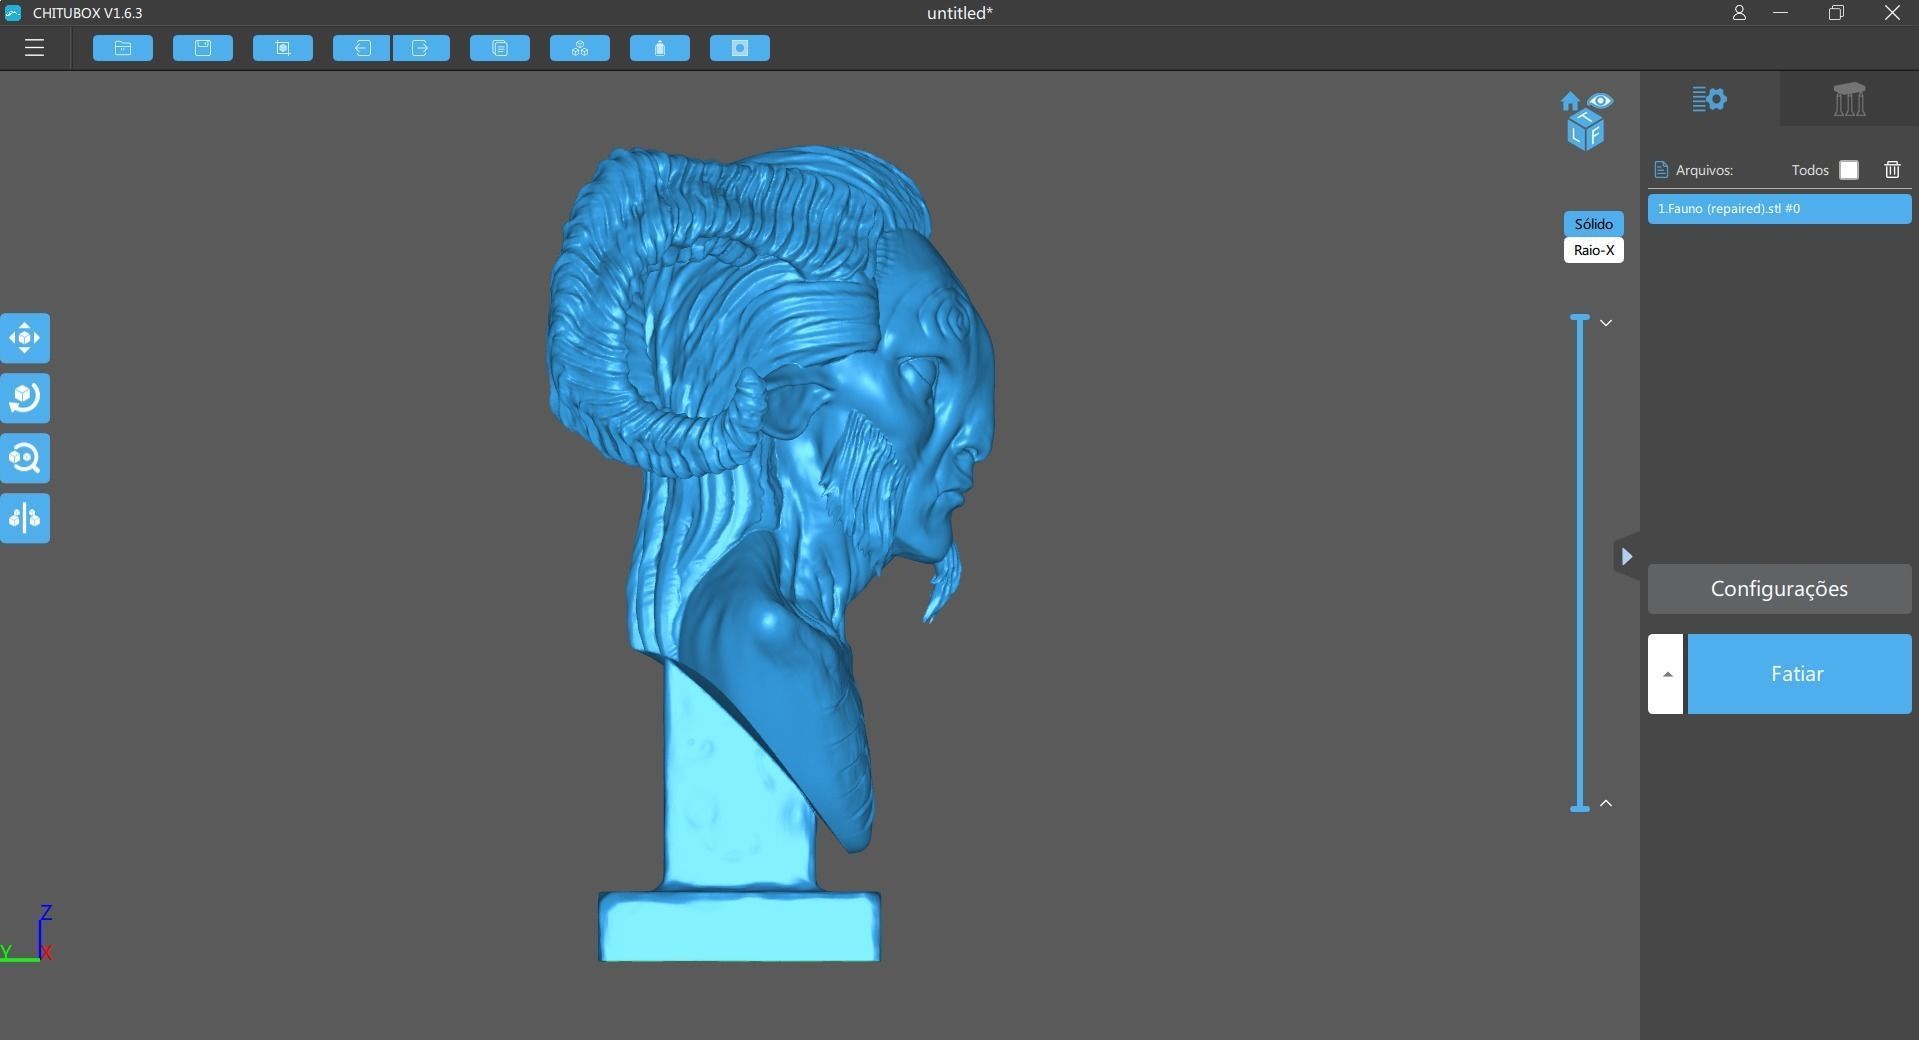Image resolution: width=1919 pixels, height=1040 pixels.
Task: Adjust the vertical layer preview slider
Action: tap(1580, 560)
